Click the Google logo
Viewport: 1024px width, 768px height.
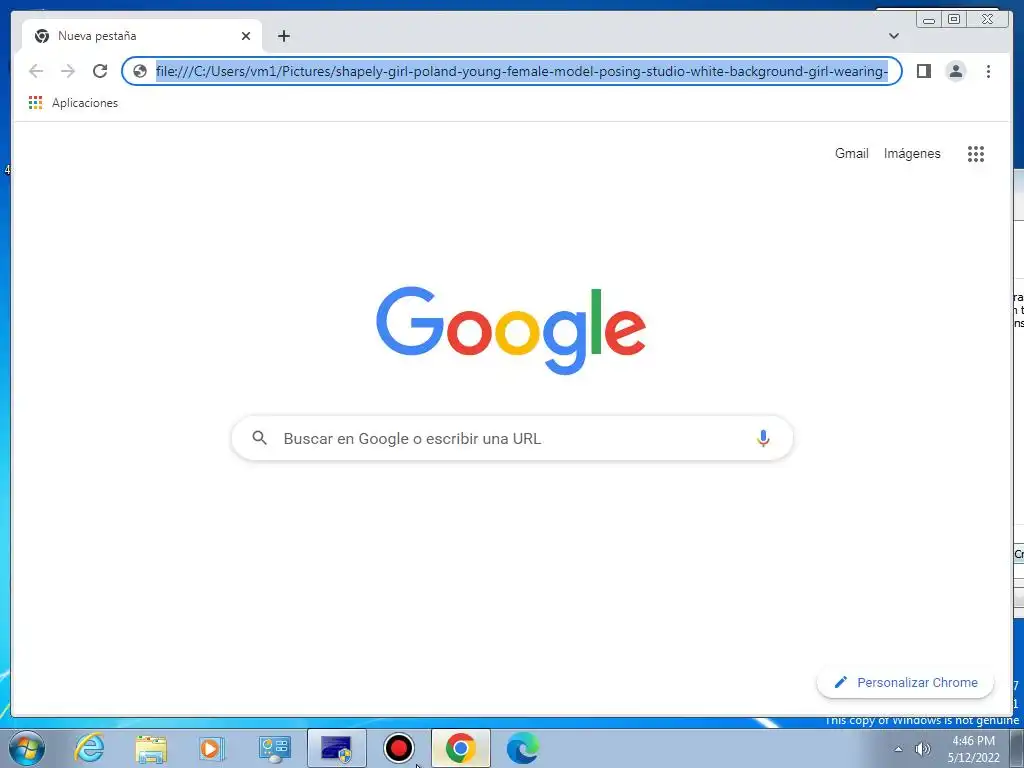[511, 330]
